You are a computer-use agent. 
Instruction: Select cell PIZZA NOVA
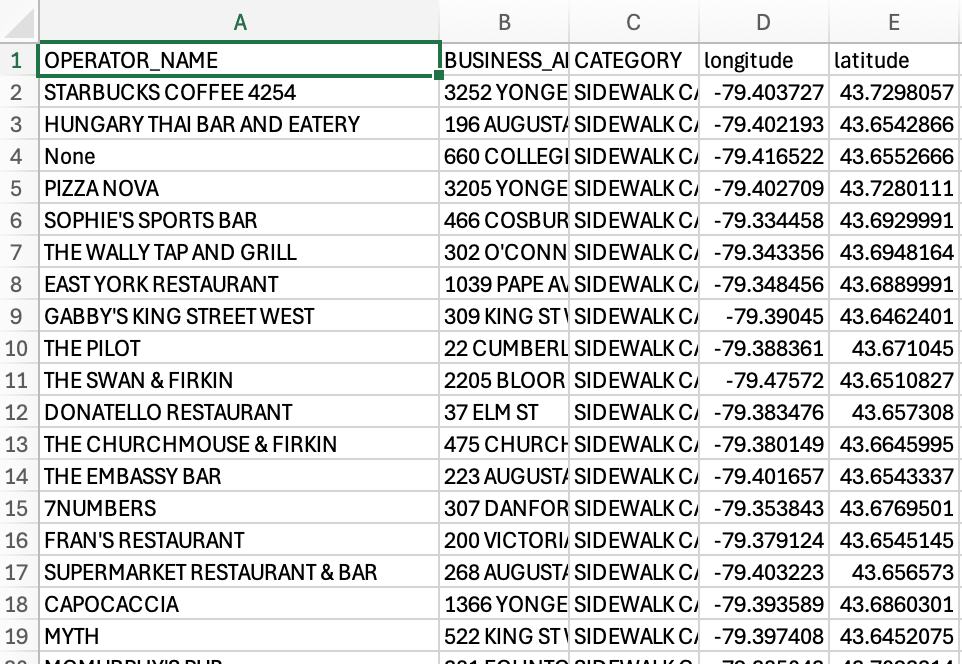[239, 188]
